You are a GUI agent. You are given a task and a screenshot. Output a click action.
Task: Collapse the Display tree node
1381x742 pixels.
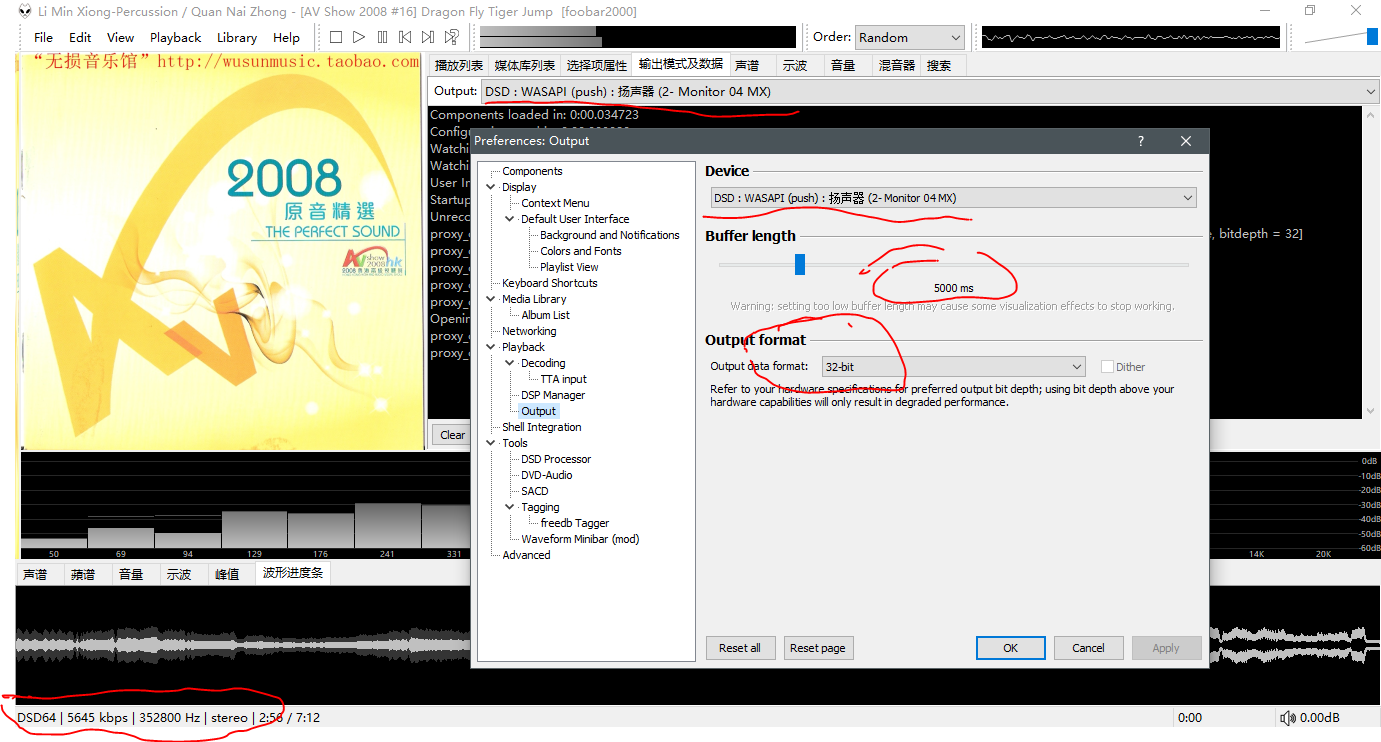click(491, 187)
